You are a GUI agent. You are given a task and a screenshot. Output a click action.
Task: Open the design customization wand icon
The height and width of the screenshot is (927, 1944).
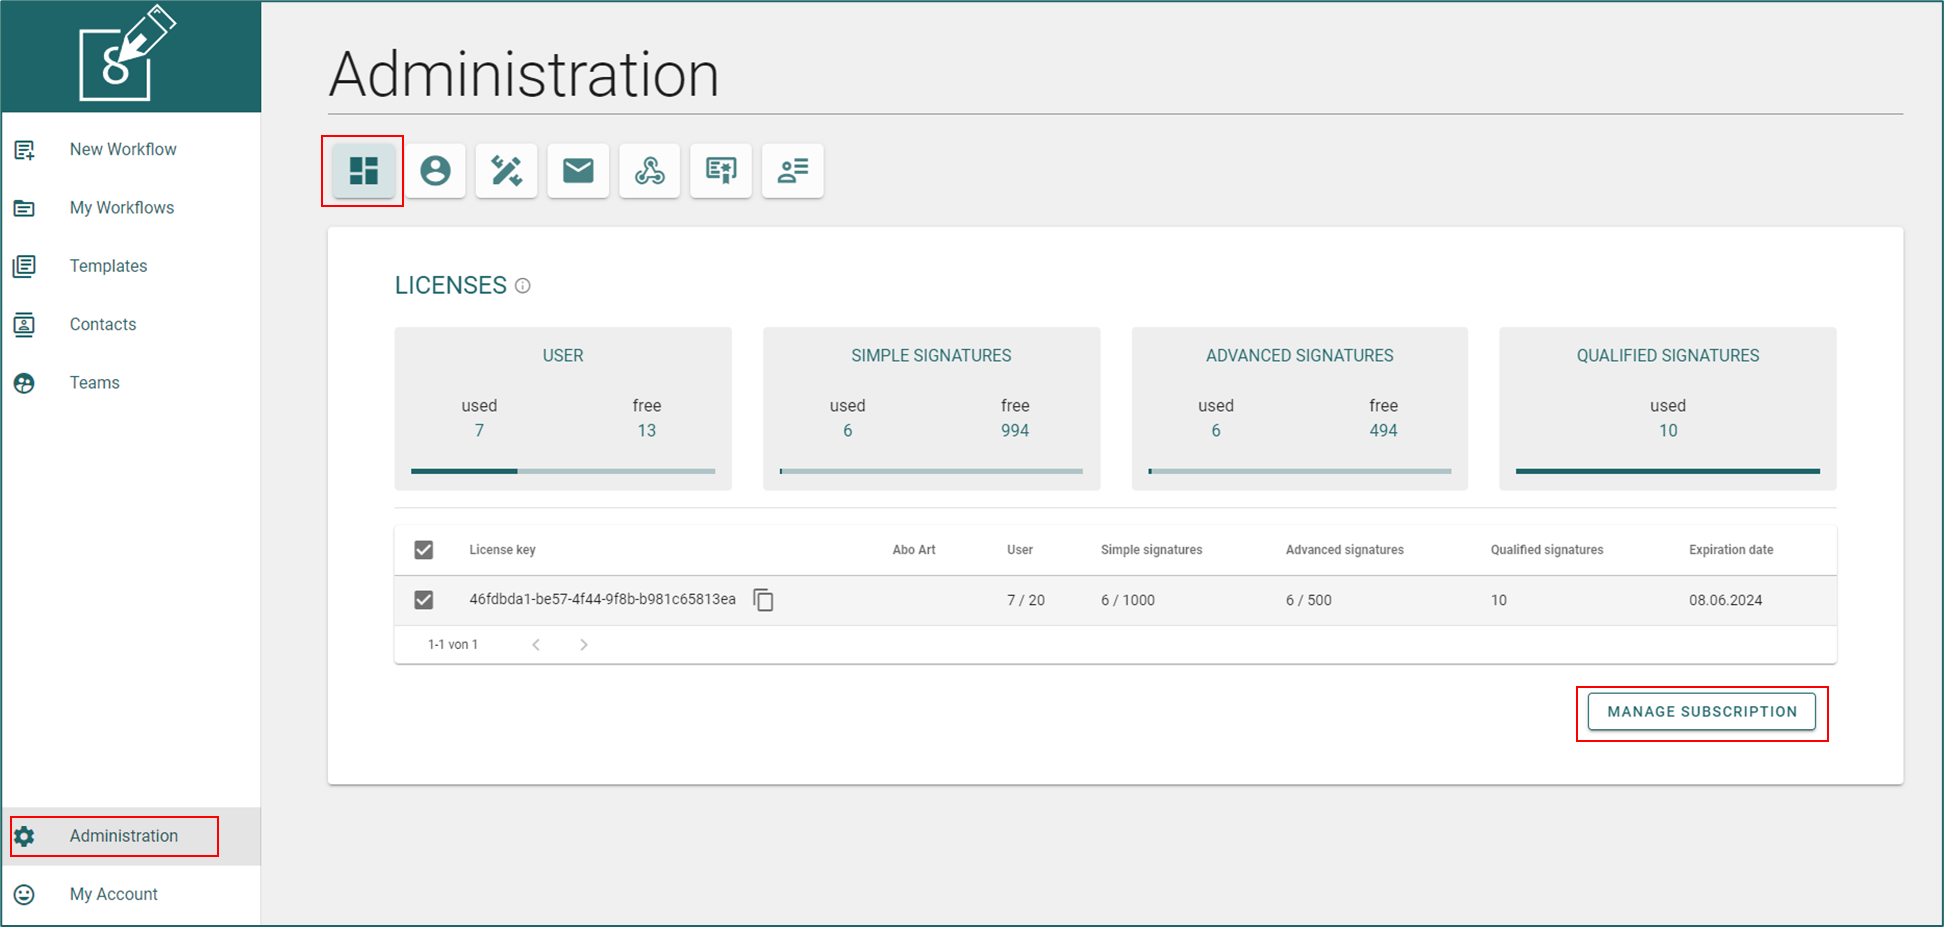click(x=506, y=171)
